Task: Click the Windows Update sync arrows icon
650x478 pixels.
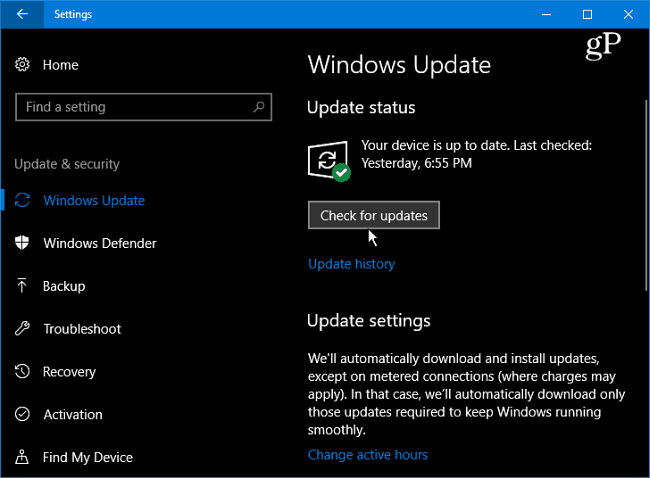Action: click(x=22, y=200)
